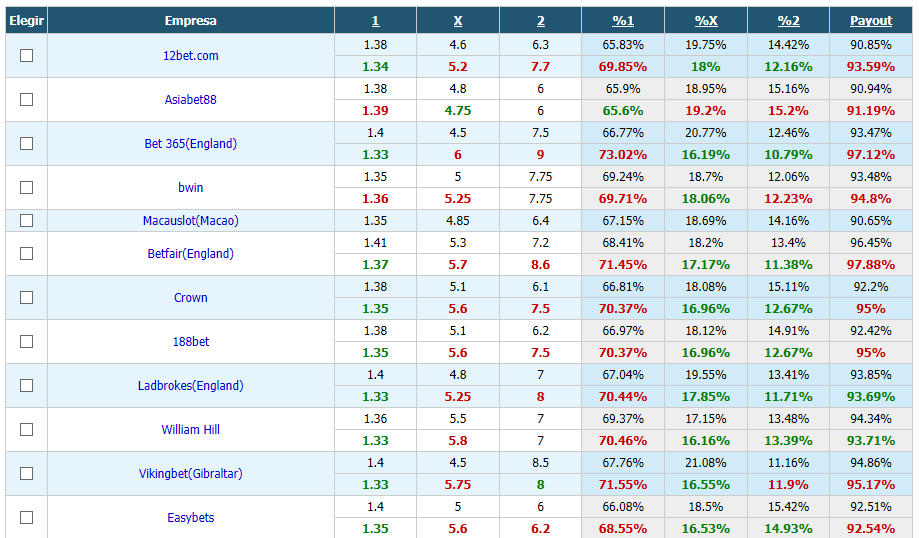
Task: Click Macauslot draw odds 4.85
Action: pos(458,221)
